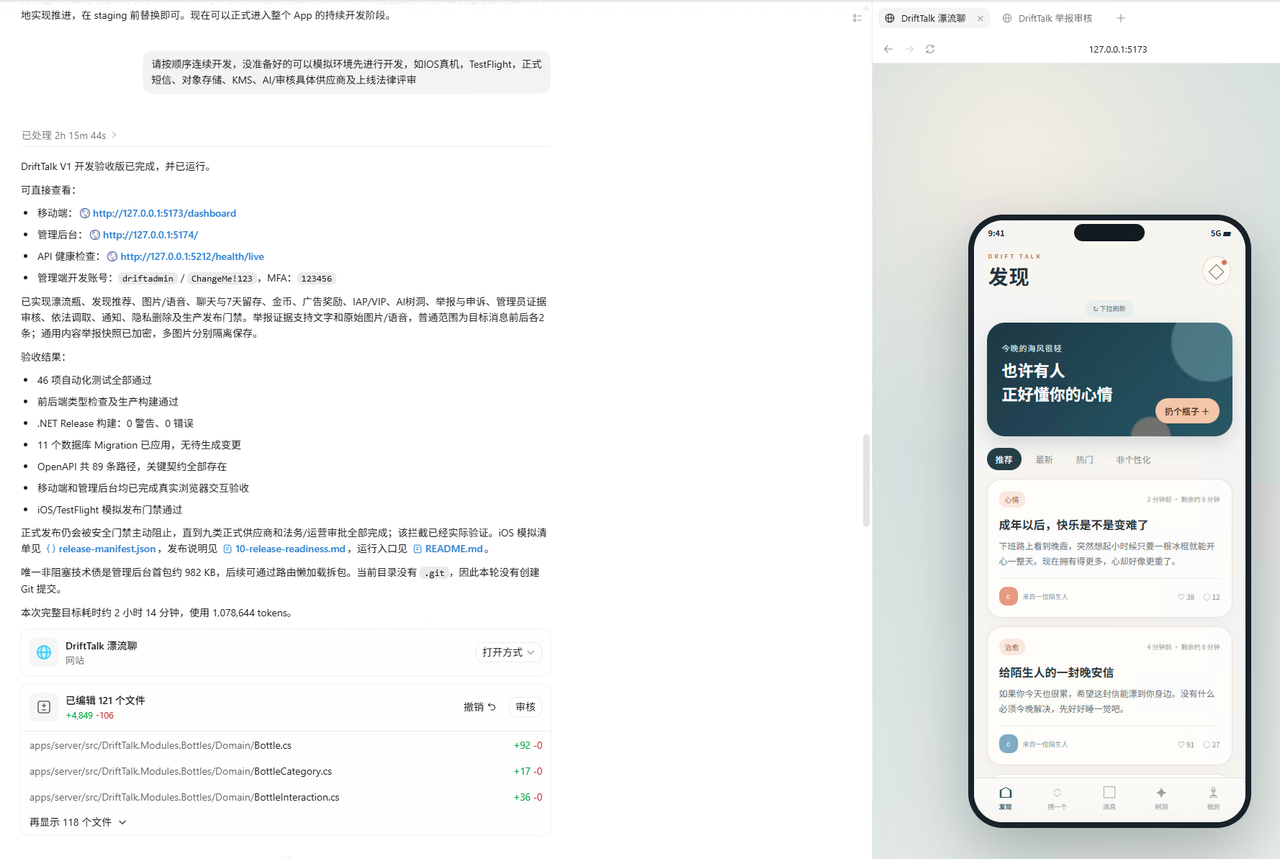The width and height of the screenshot is (1280, 859).
Task: Click the globe icon before the health/live link
Action: point(112,256)
